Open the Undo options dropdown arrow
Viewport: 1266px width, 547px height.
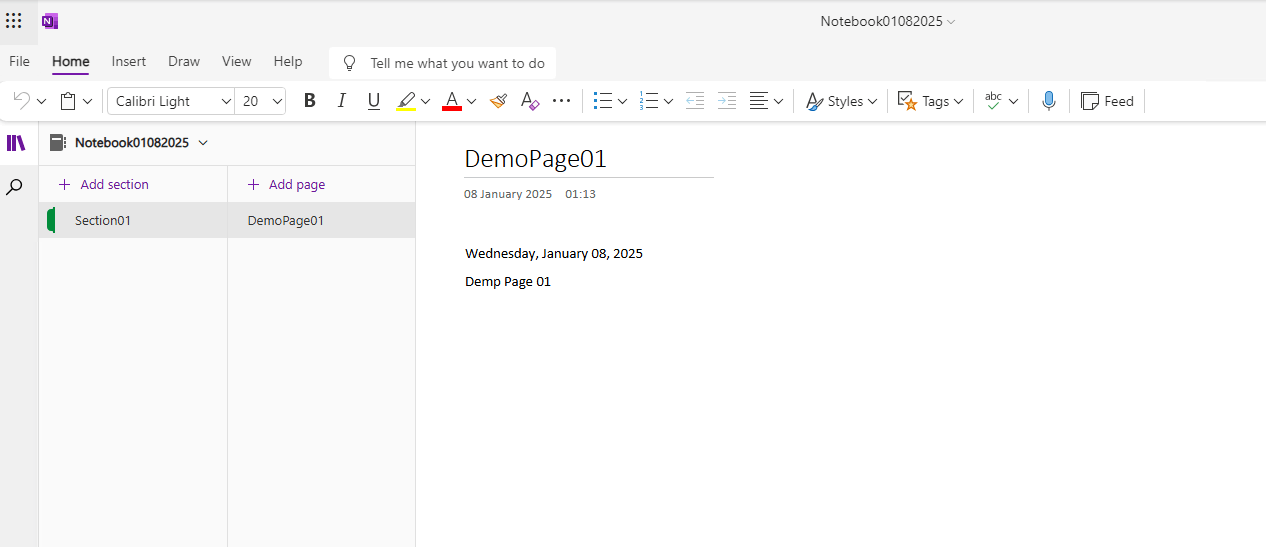[x=41, y=101]
